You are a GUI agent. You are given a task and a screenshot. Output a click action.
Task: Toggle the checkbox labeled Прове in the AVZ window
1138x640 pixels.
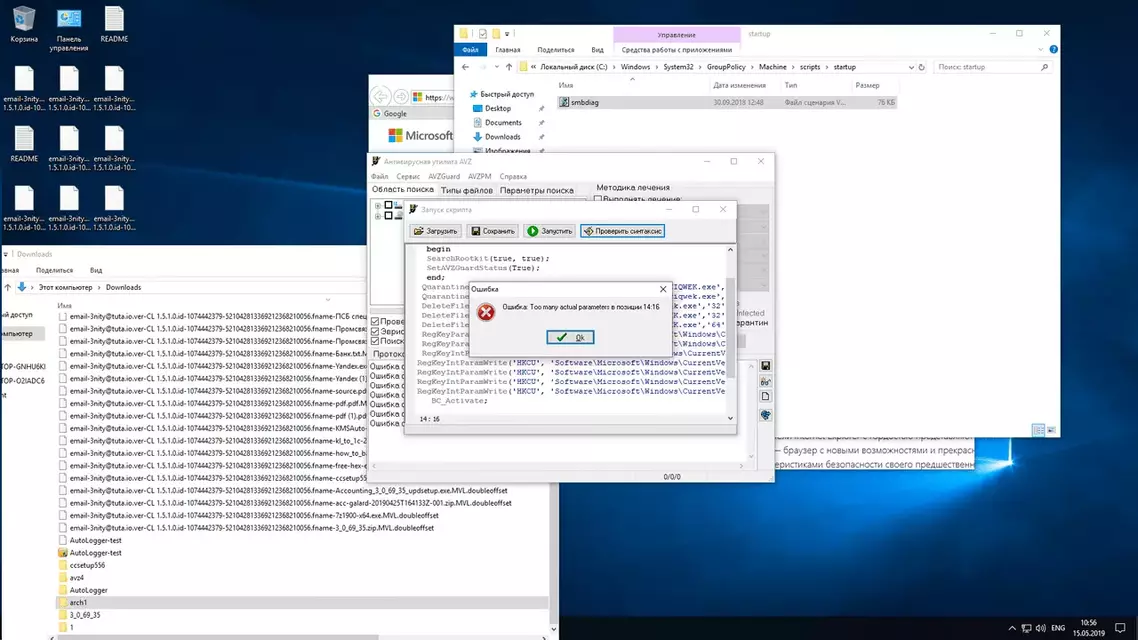click(375, 321)
